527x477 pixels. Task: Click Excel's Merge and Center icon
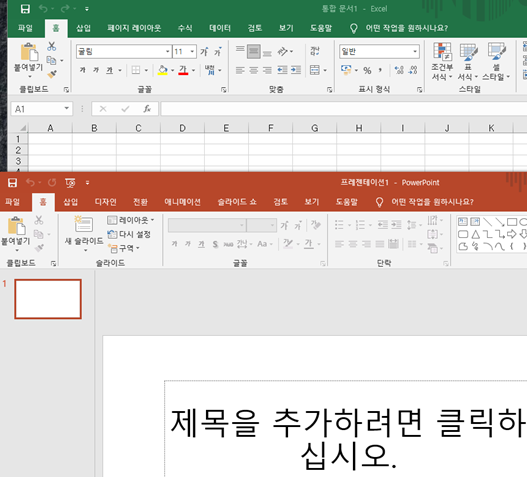pyautogui.click(x=315, y=70)
